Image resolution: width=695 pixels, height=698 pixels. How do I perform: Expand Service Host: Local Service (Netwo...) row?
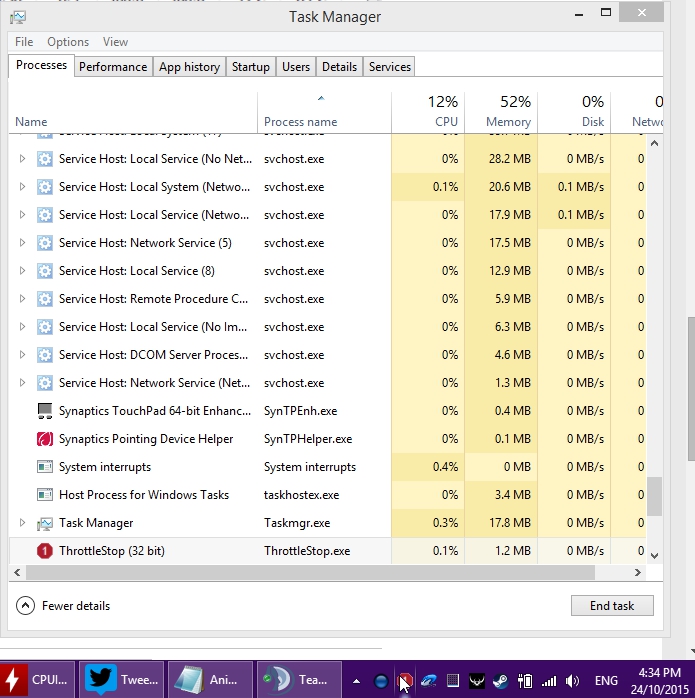[x=22, y=215]
